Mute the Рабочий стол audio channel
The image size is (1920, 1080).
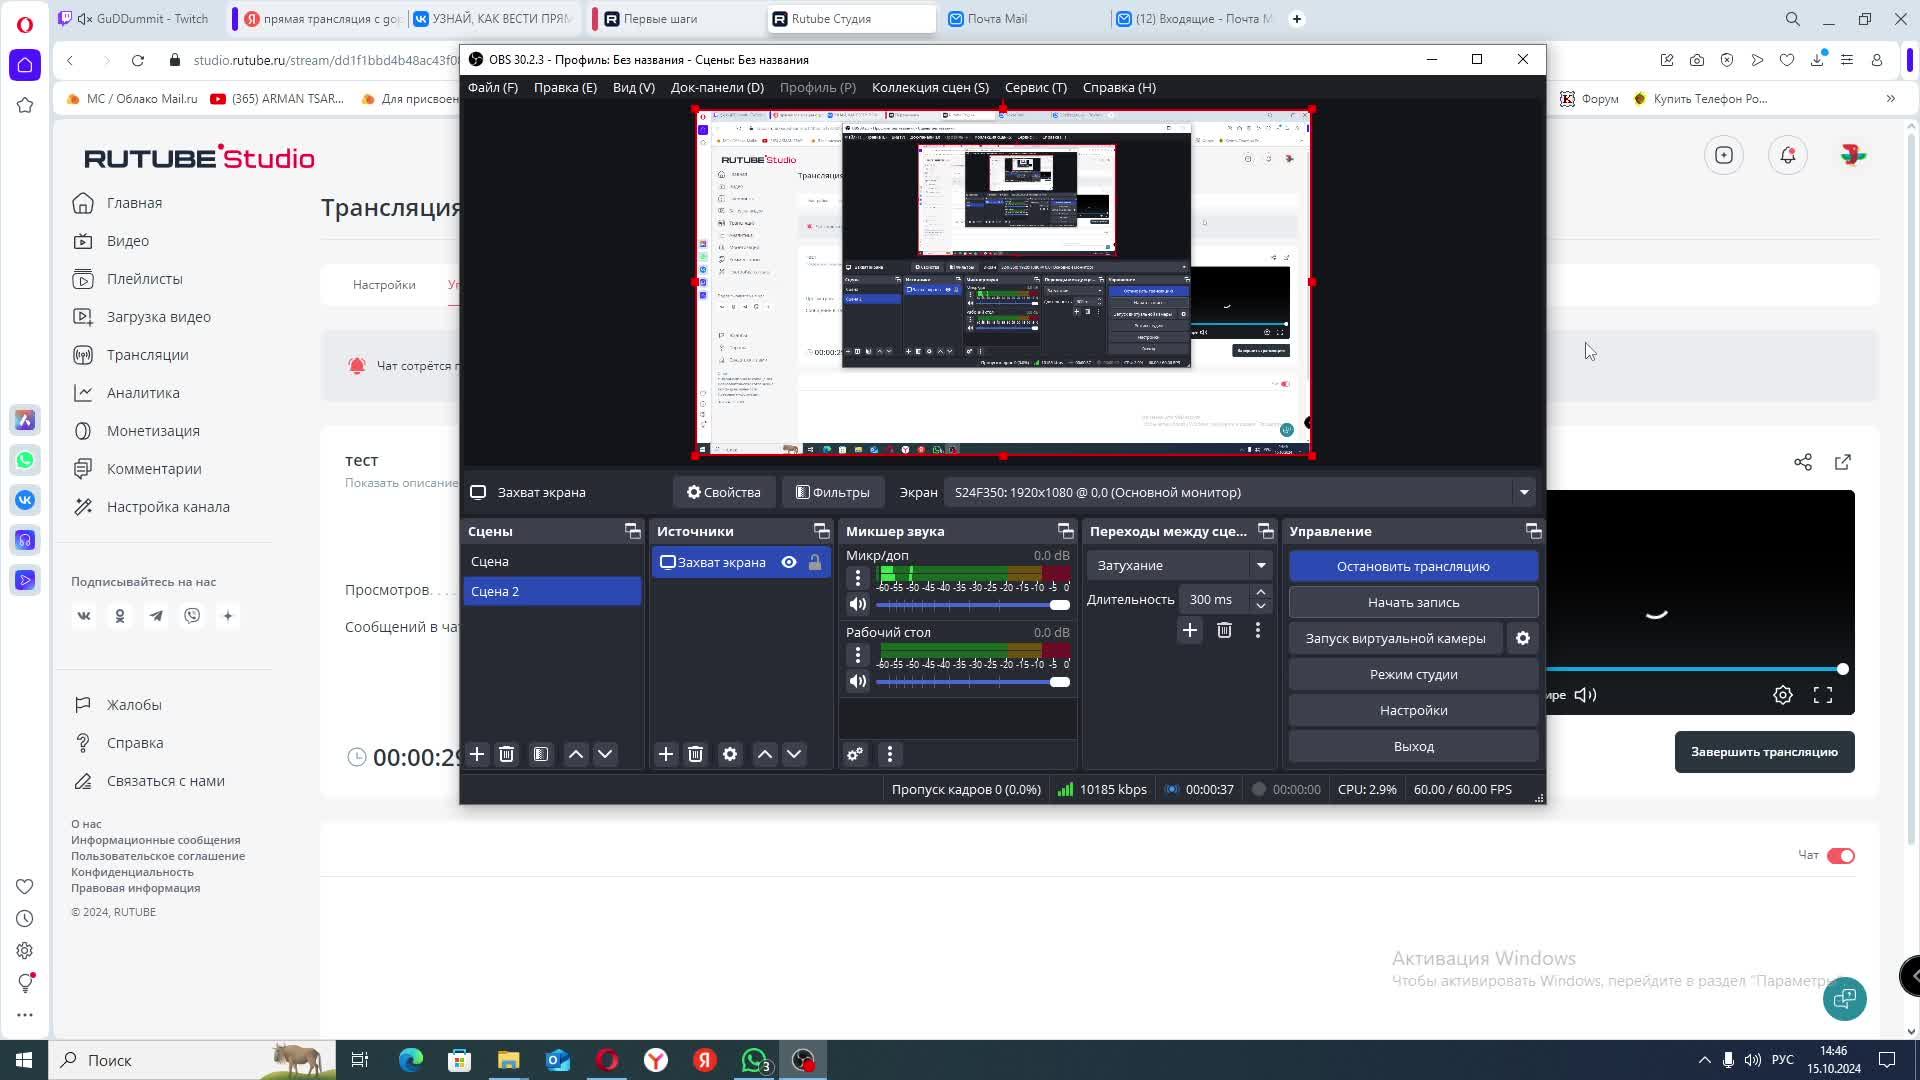click(857, 681)
